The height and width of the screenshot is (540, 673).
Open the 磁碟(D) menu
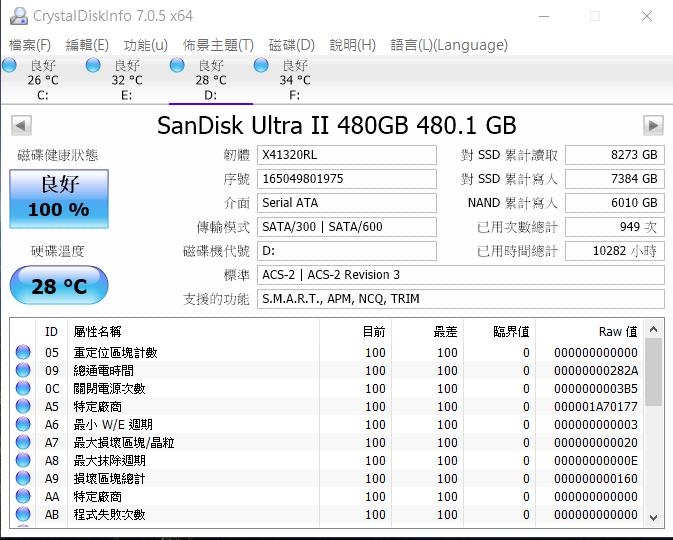coord(291,45)
